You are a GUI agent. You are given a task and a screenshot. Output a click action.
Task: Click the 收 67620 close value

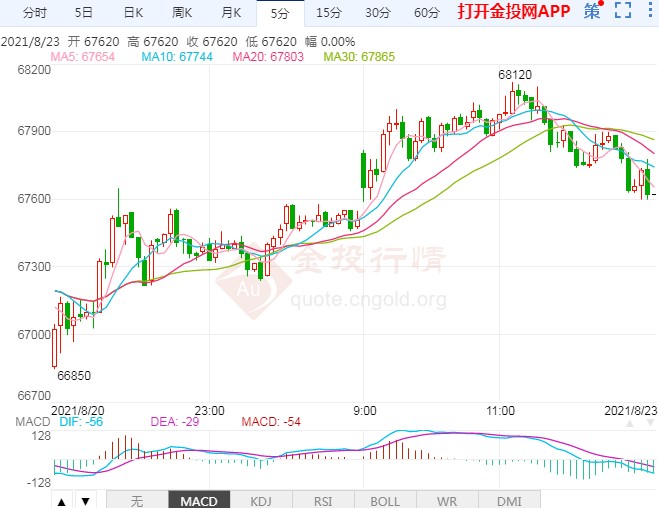coord(212,42)
